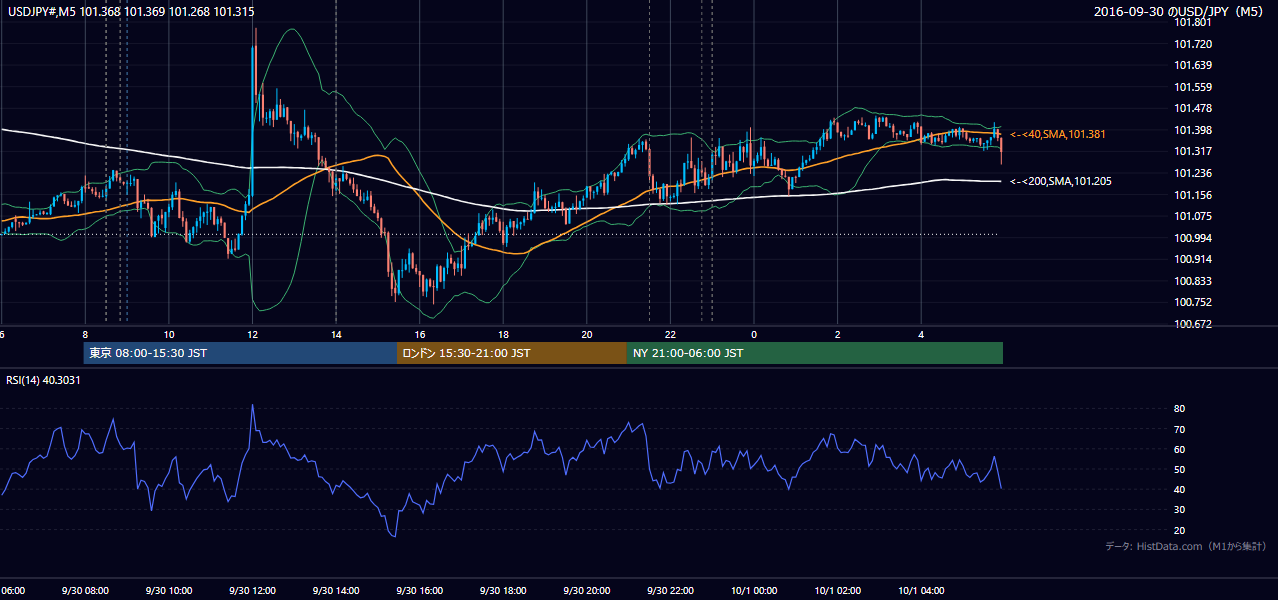Click RSI scale value 40

(1180, 489)
